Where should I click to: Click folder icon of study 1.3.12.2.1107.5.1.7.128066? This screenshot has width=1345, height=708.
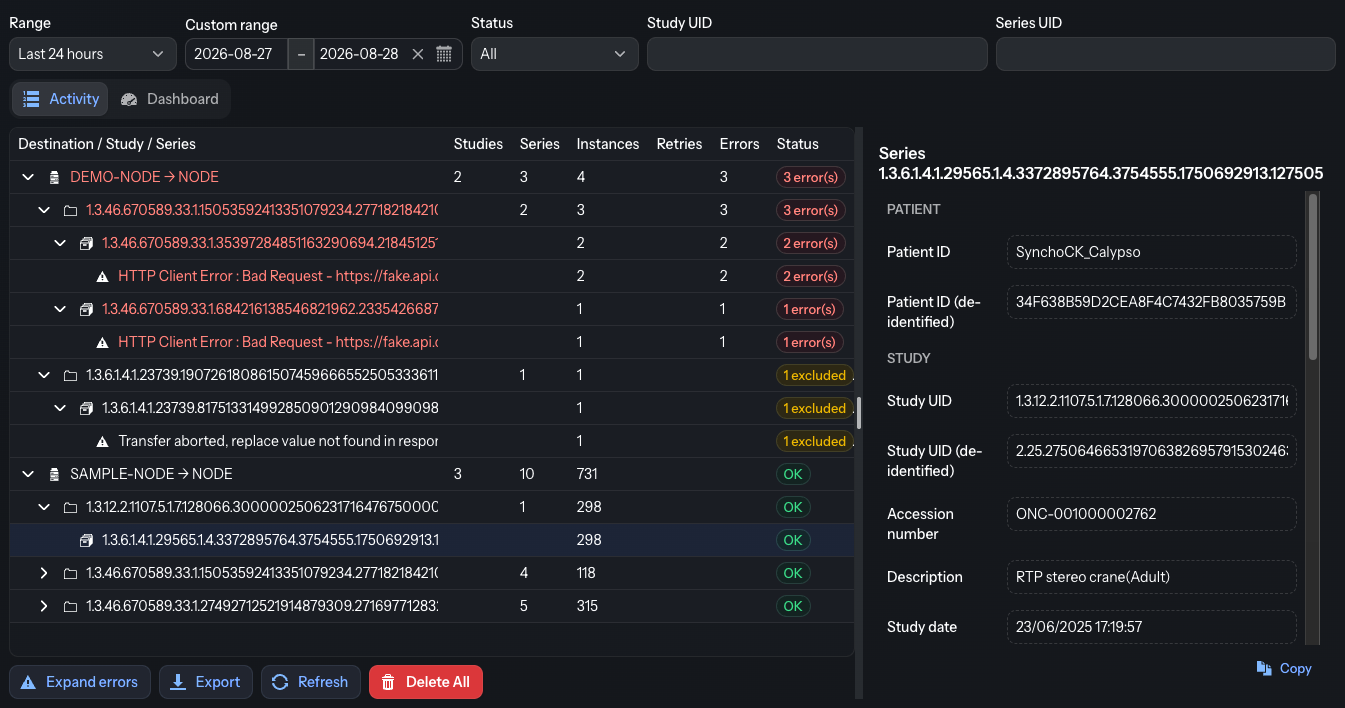(70, 507)
